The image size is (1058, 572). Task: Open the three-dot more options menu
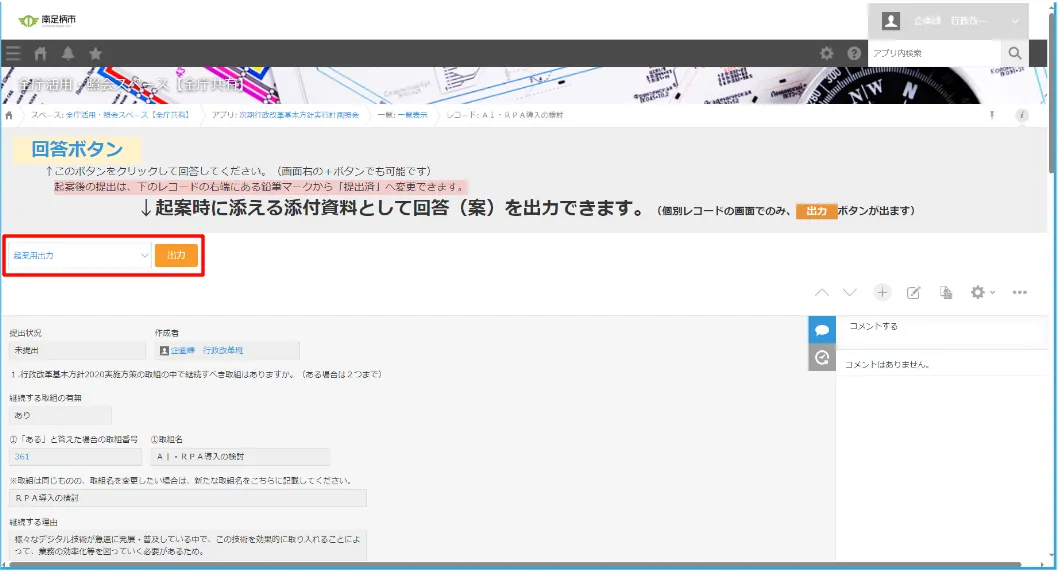click(1020, 292)
